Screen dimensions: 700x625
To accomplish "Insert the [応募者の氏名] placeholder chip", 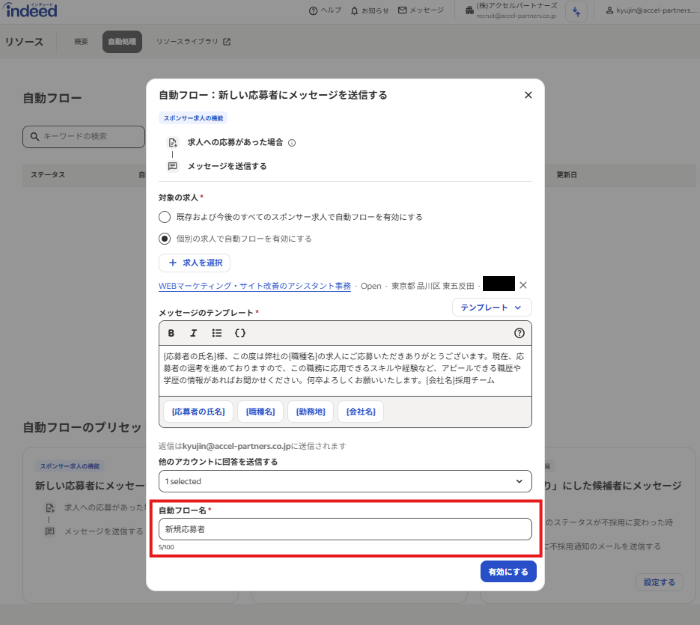I will [199, 411].
